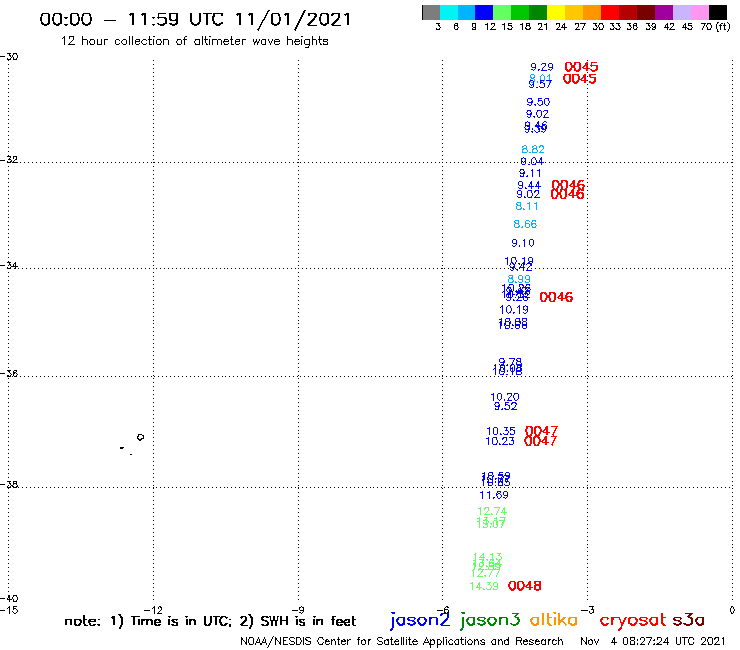The height and width of the screenshot is (650, 740).
Task: Click the black swatch ending the legend
Action: tap(718, 12)
